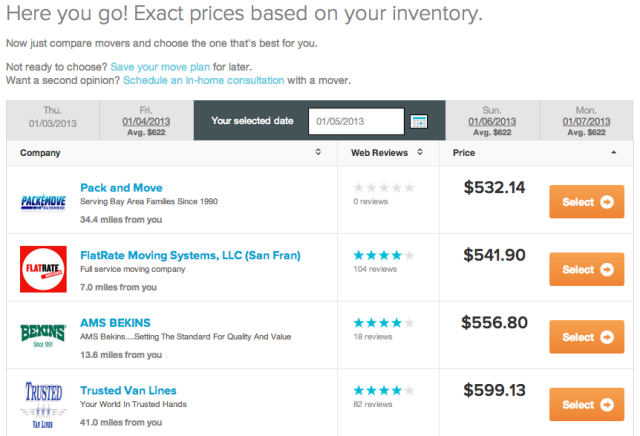The image size is (640, 436).
Task: Click the Pack and Move company logo
Action: 43,202
